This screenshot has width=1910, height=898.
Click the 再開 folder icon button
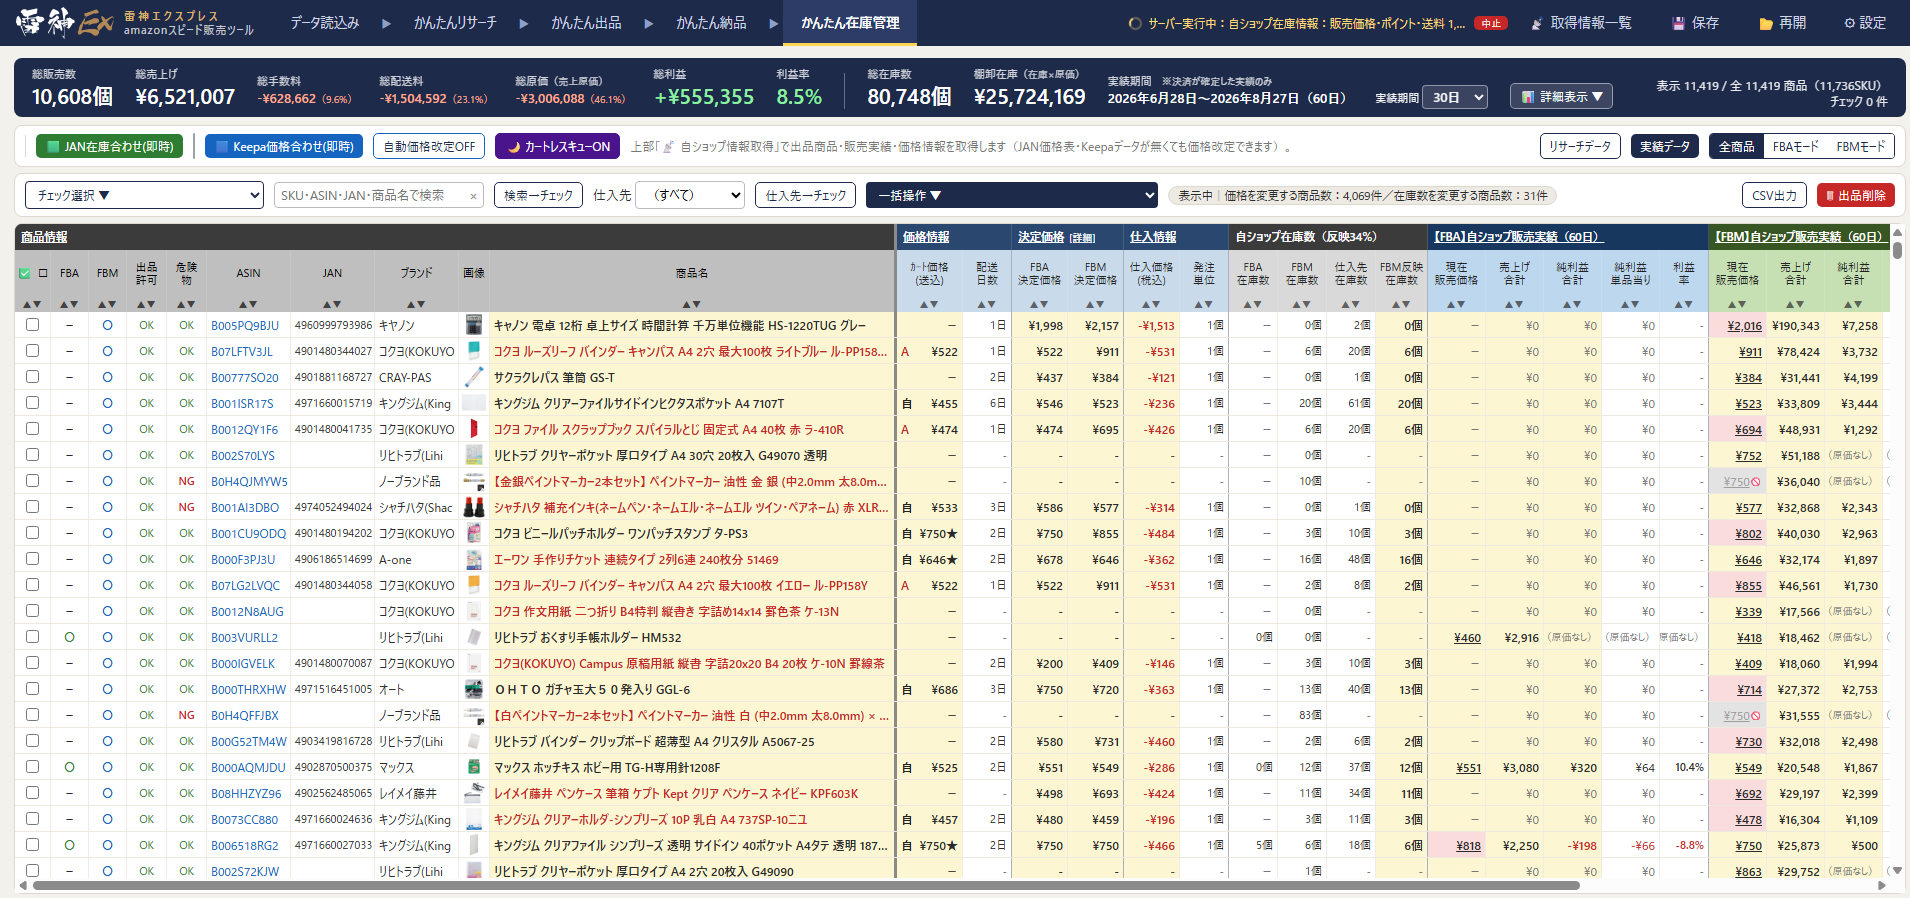pos(1783,23)
